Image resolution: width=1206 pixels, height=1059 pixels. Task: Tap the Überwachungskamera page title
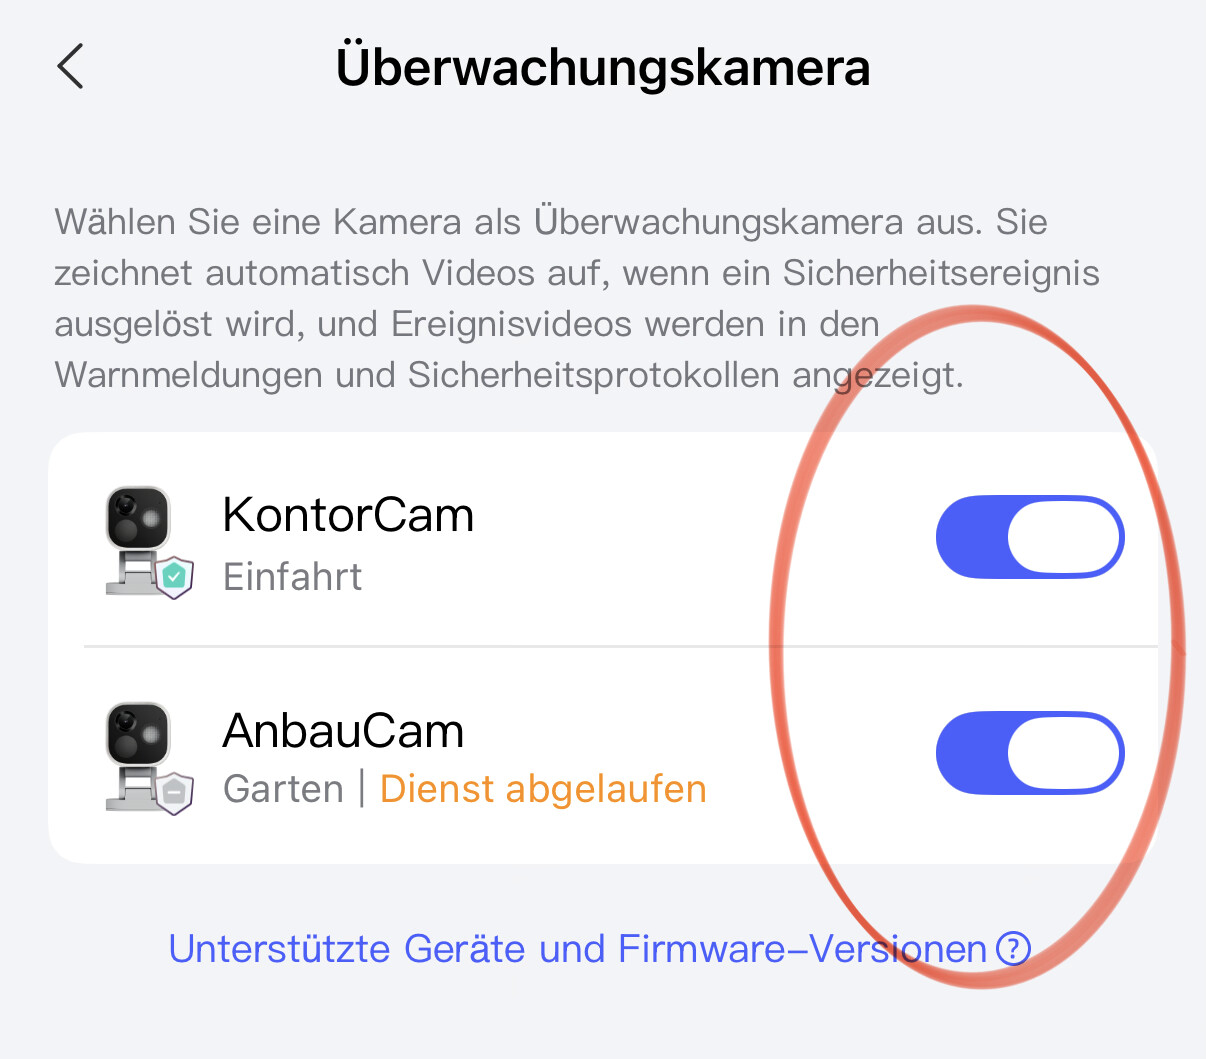[x=603, y=67]
